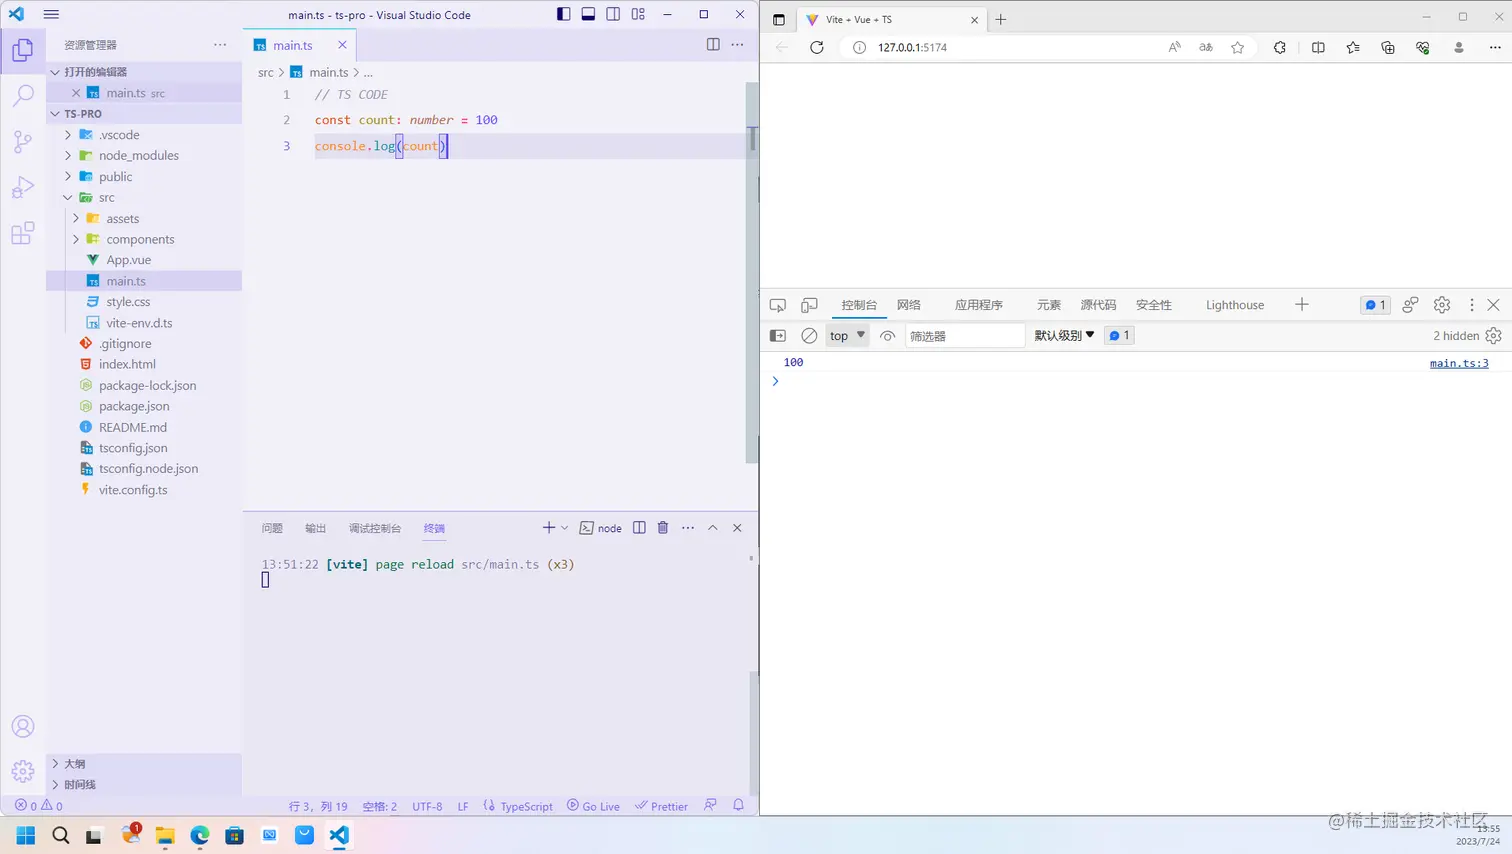The height and width of the screenshot is (854, 1512).
Task: Open Explorer views and more actions menu
Action: tap(220, 45)
